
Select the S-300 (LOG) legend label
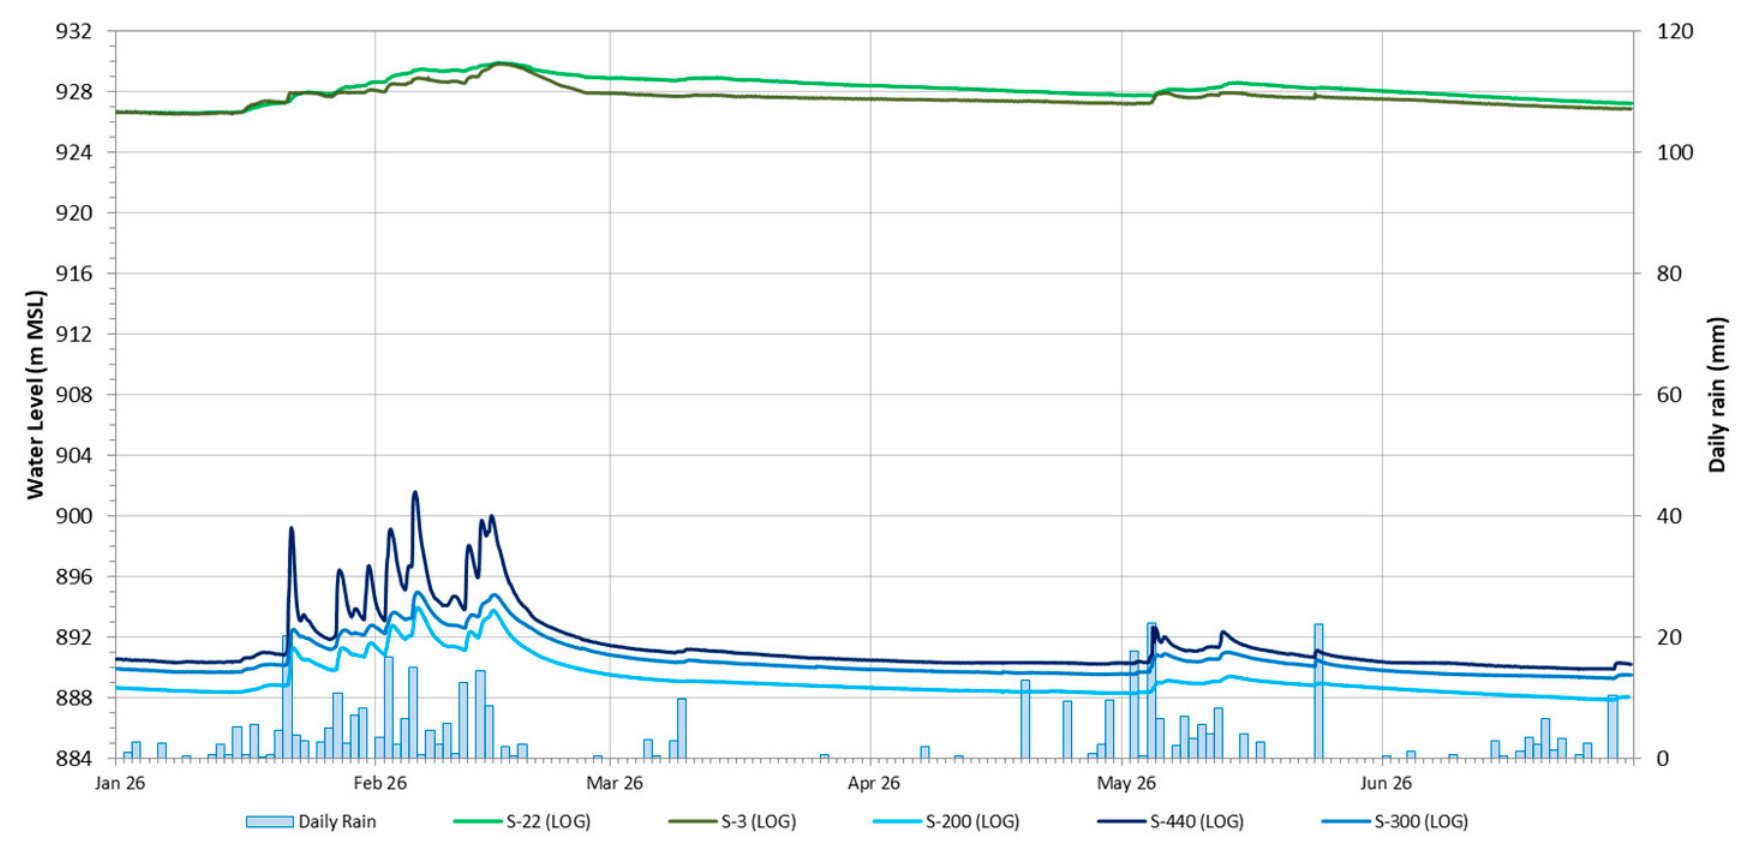[x=1420, y=822]
